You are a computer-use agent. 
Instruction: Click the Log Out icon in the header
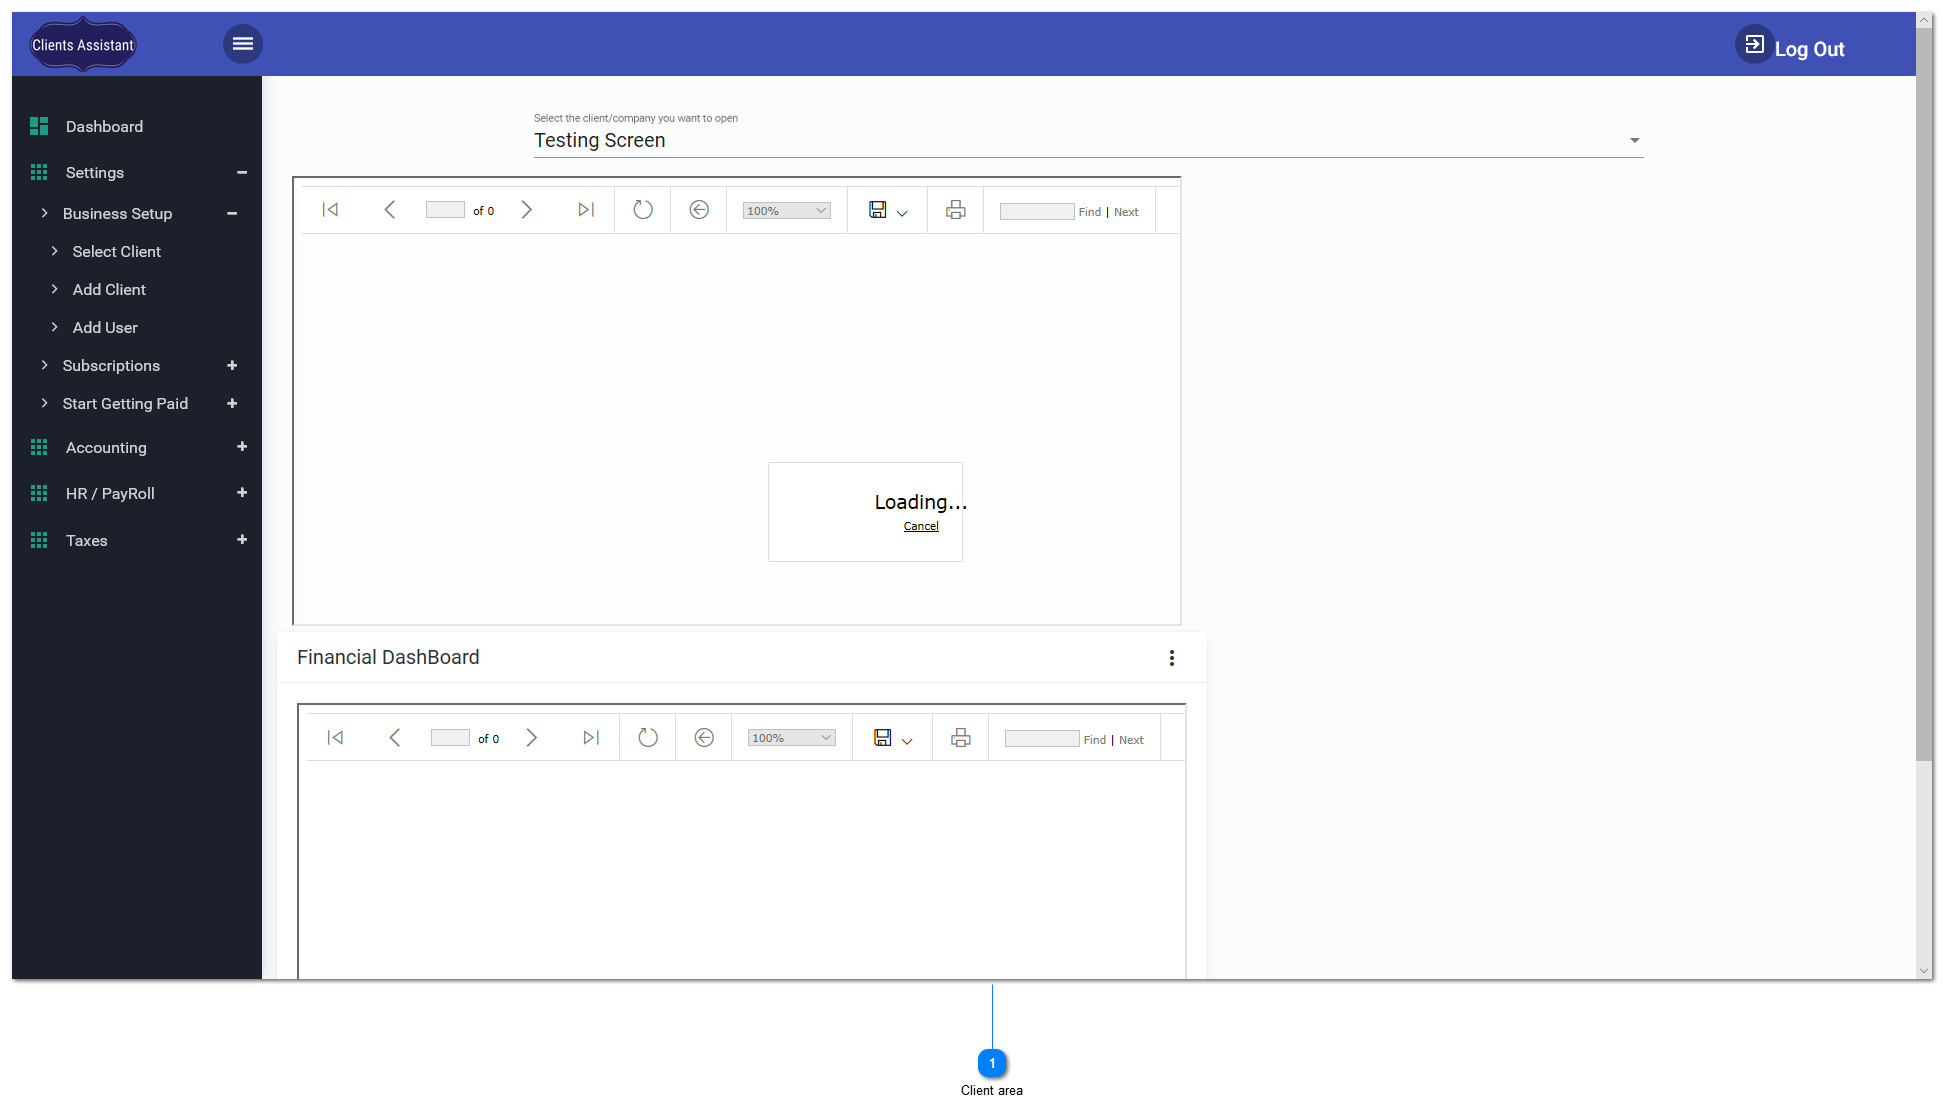pos(1753,44)
